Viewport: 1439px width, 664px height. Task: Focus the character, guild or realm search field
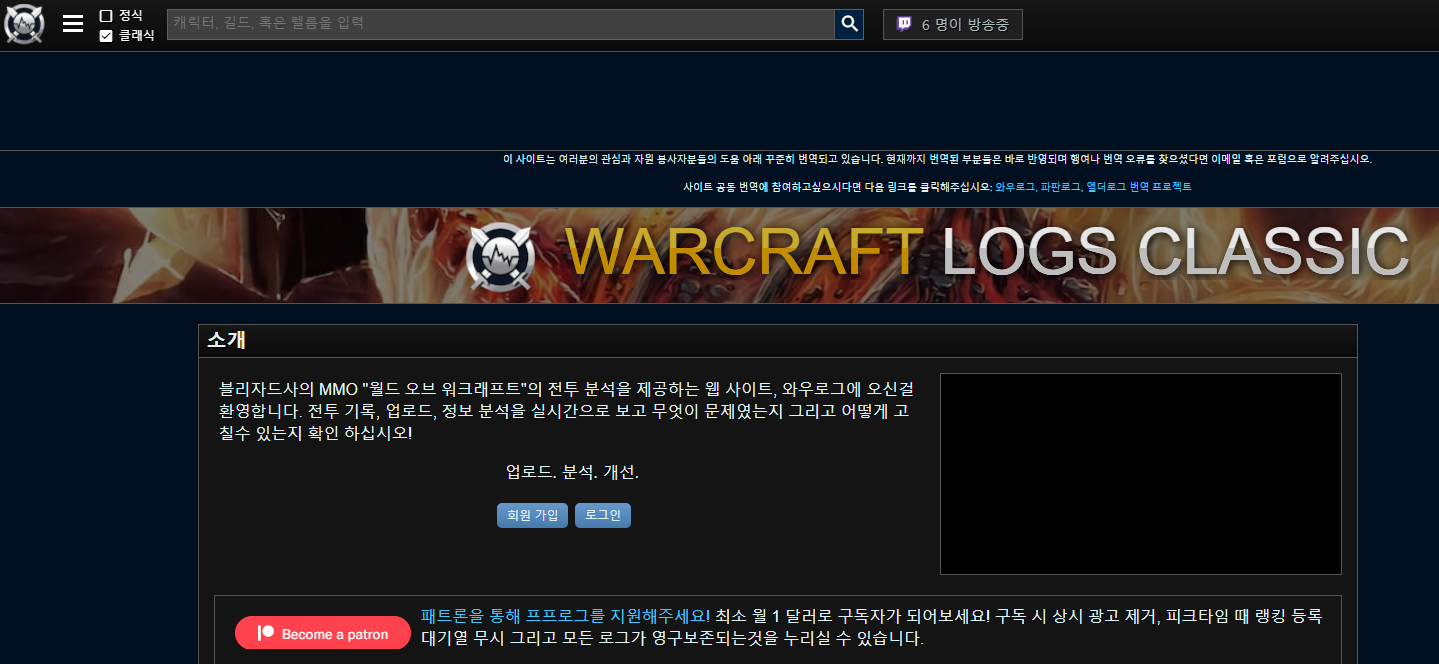pos(501,24)
